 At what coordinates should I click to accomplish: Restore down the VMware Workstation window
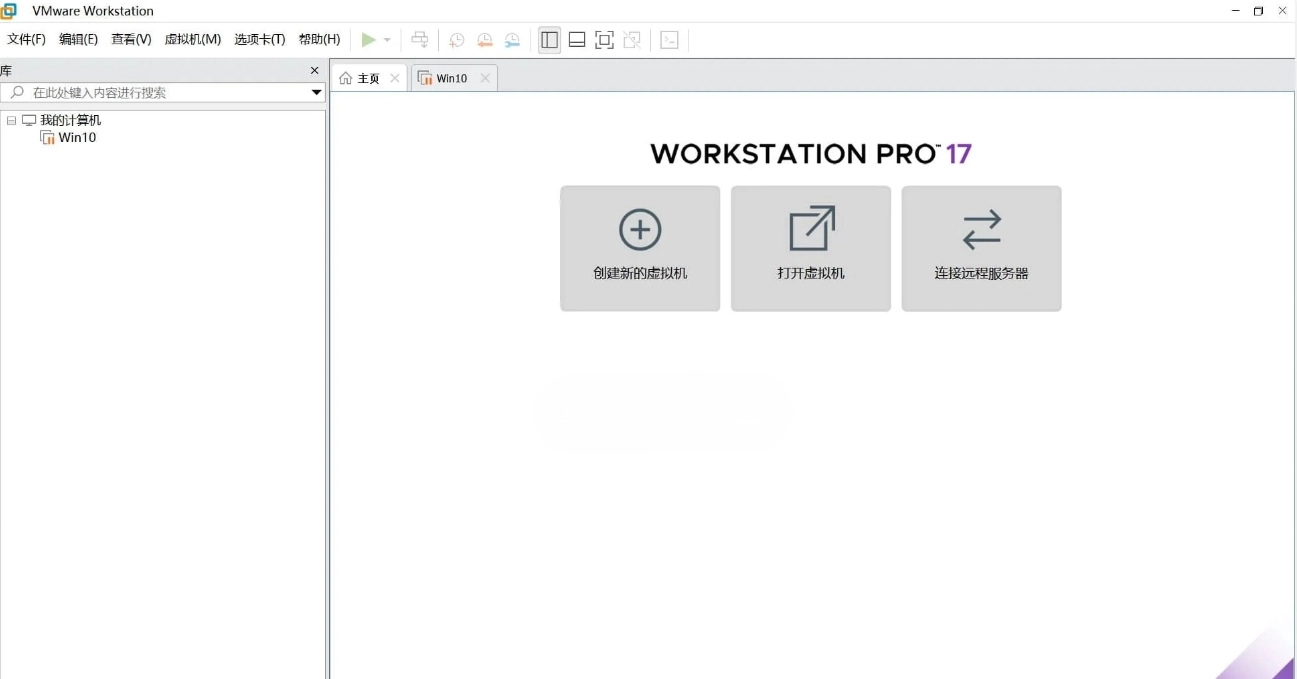1259,11
